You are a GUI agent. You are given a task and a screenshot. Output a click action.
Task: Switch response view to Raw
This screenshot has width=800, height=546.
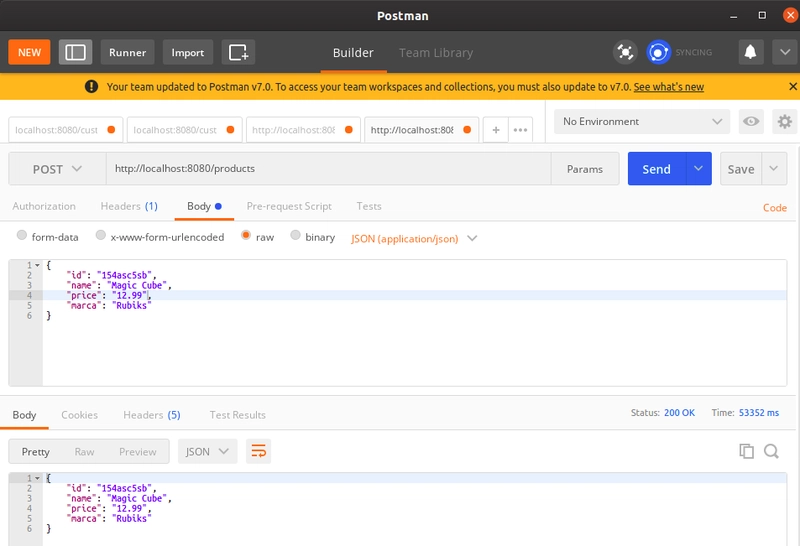84,452
